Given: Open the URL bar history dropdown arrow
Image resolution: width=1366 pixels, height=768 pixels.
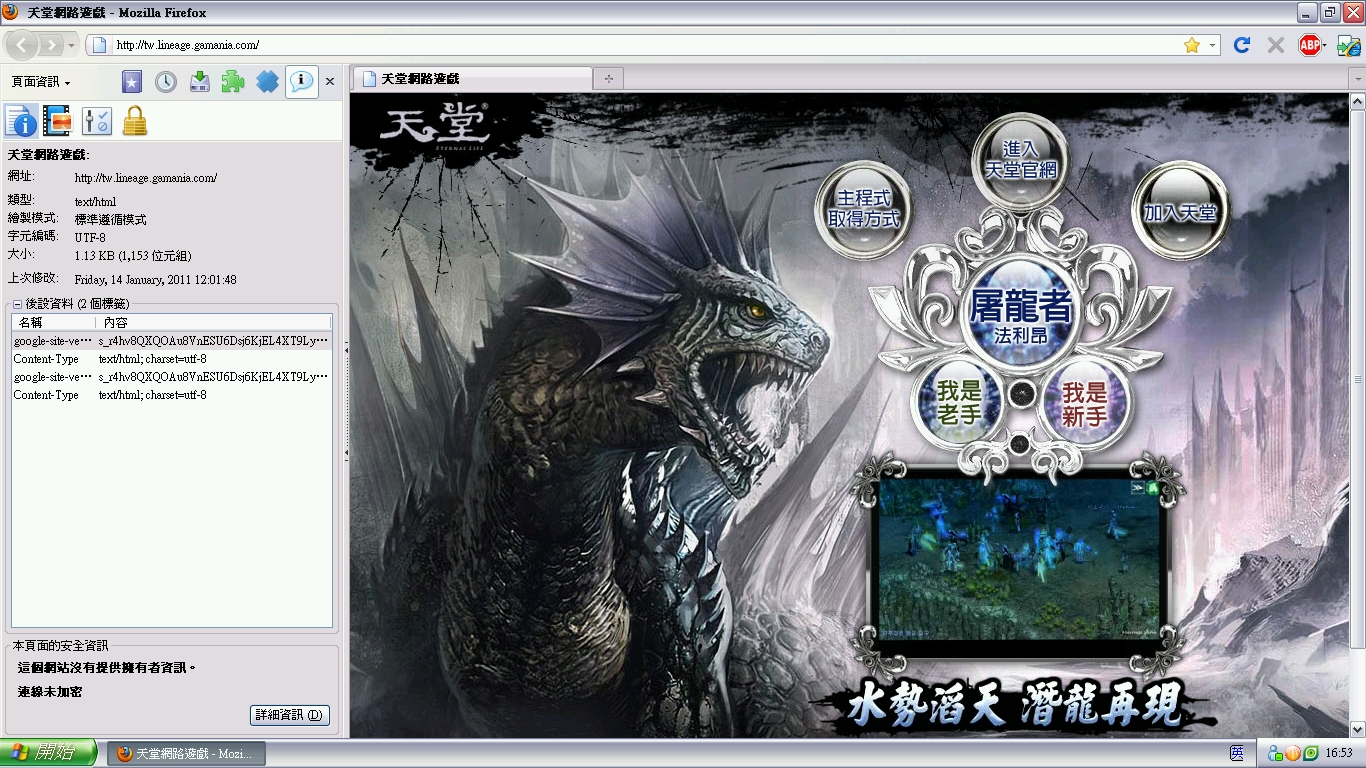Looking at the screenshot, I should pyautogui.click(x=1213, y=45).
